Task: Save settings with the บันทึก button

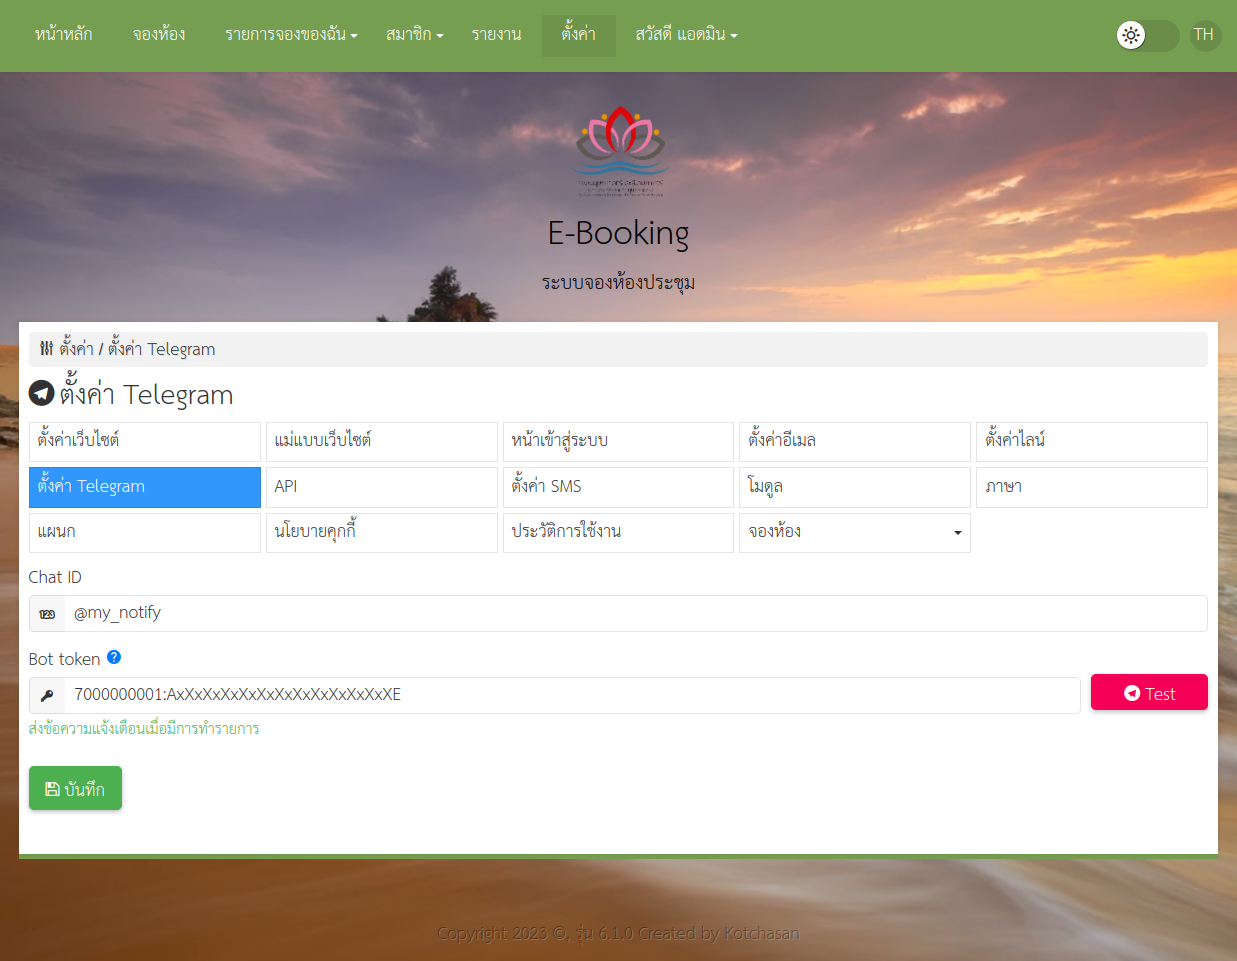Action: 75,788
